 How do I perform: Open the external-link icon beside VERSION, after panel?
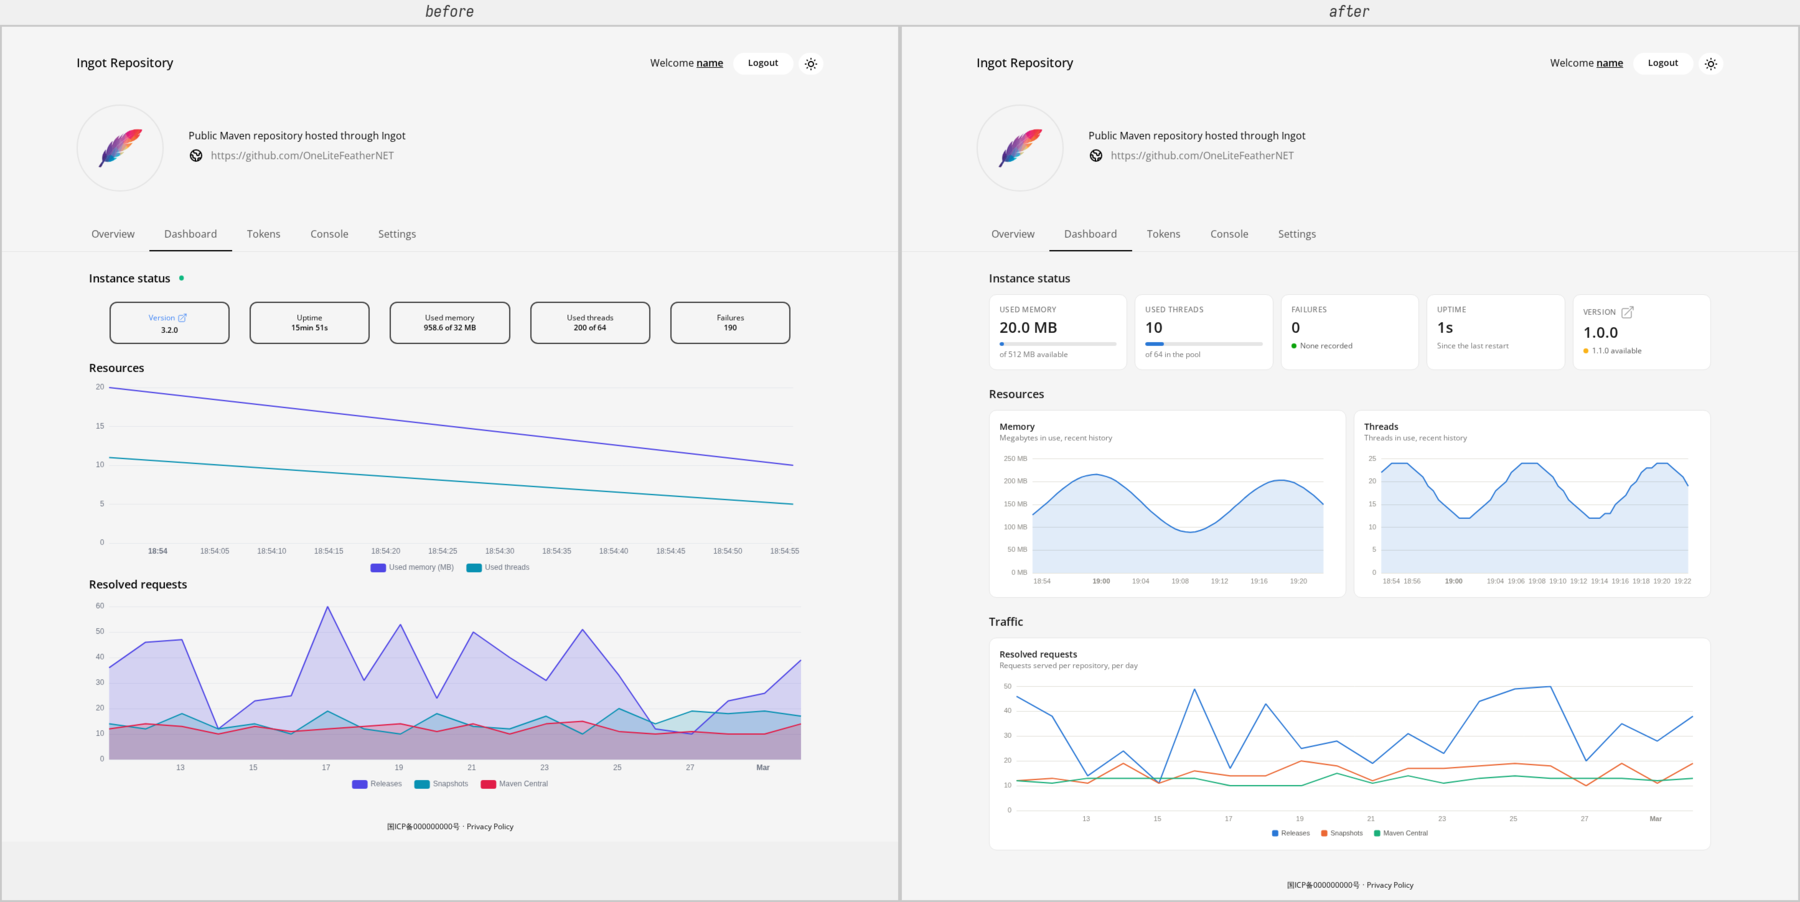1627,312
